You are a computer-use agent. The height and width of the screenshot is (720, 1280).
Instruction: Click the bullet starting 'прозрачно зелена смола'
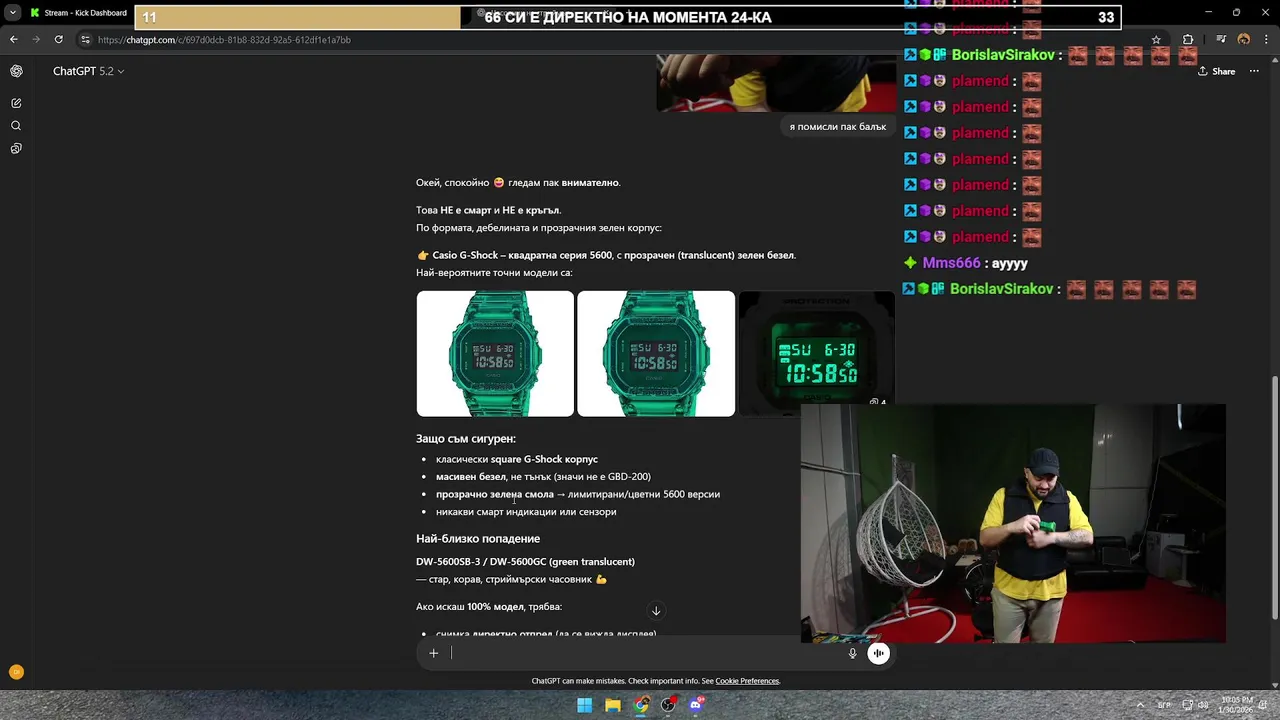pyautogui.click(x=578, y=494)
